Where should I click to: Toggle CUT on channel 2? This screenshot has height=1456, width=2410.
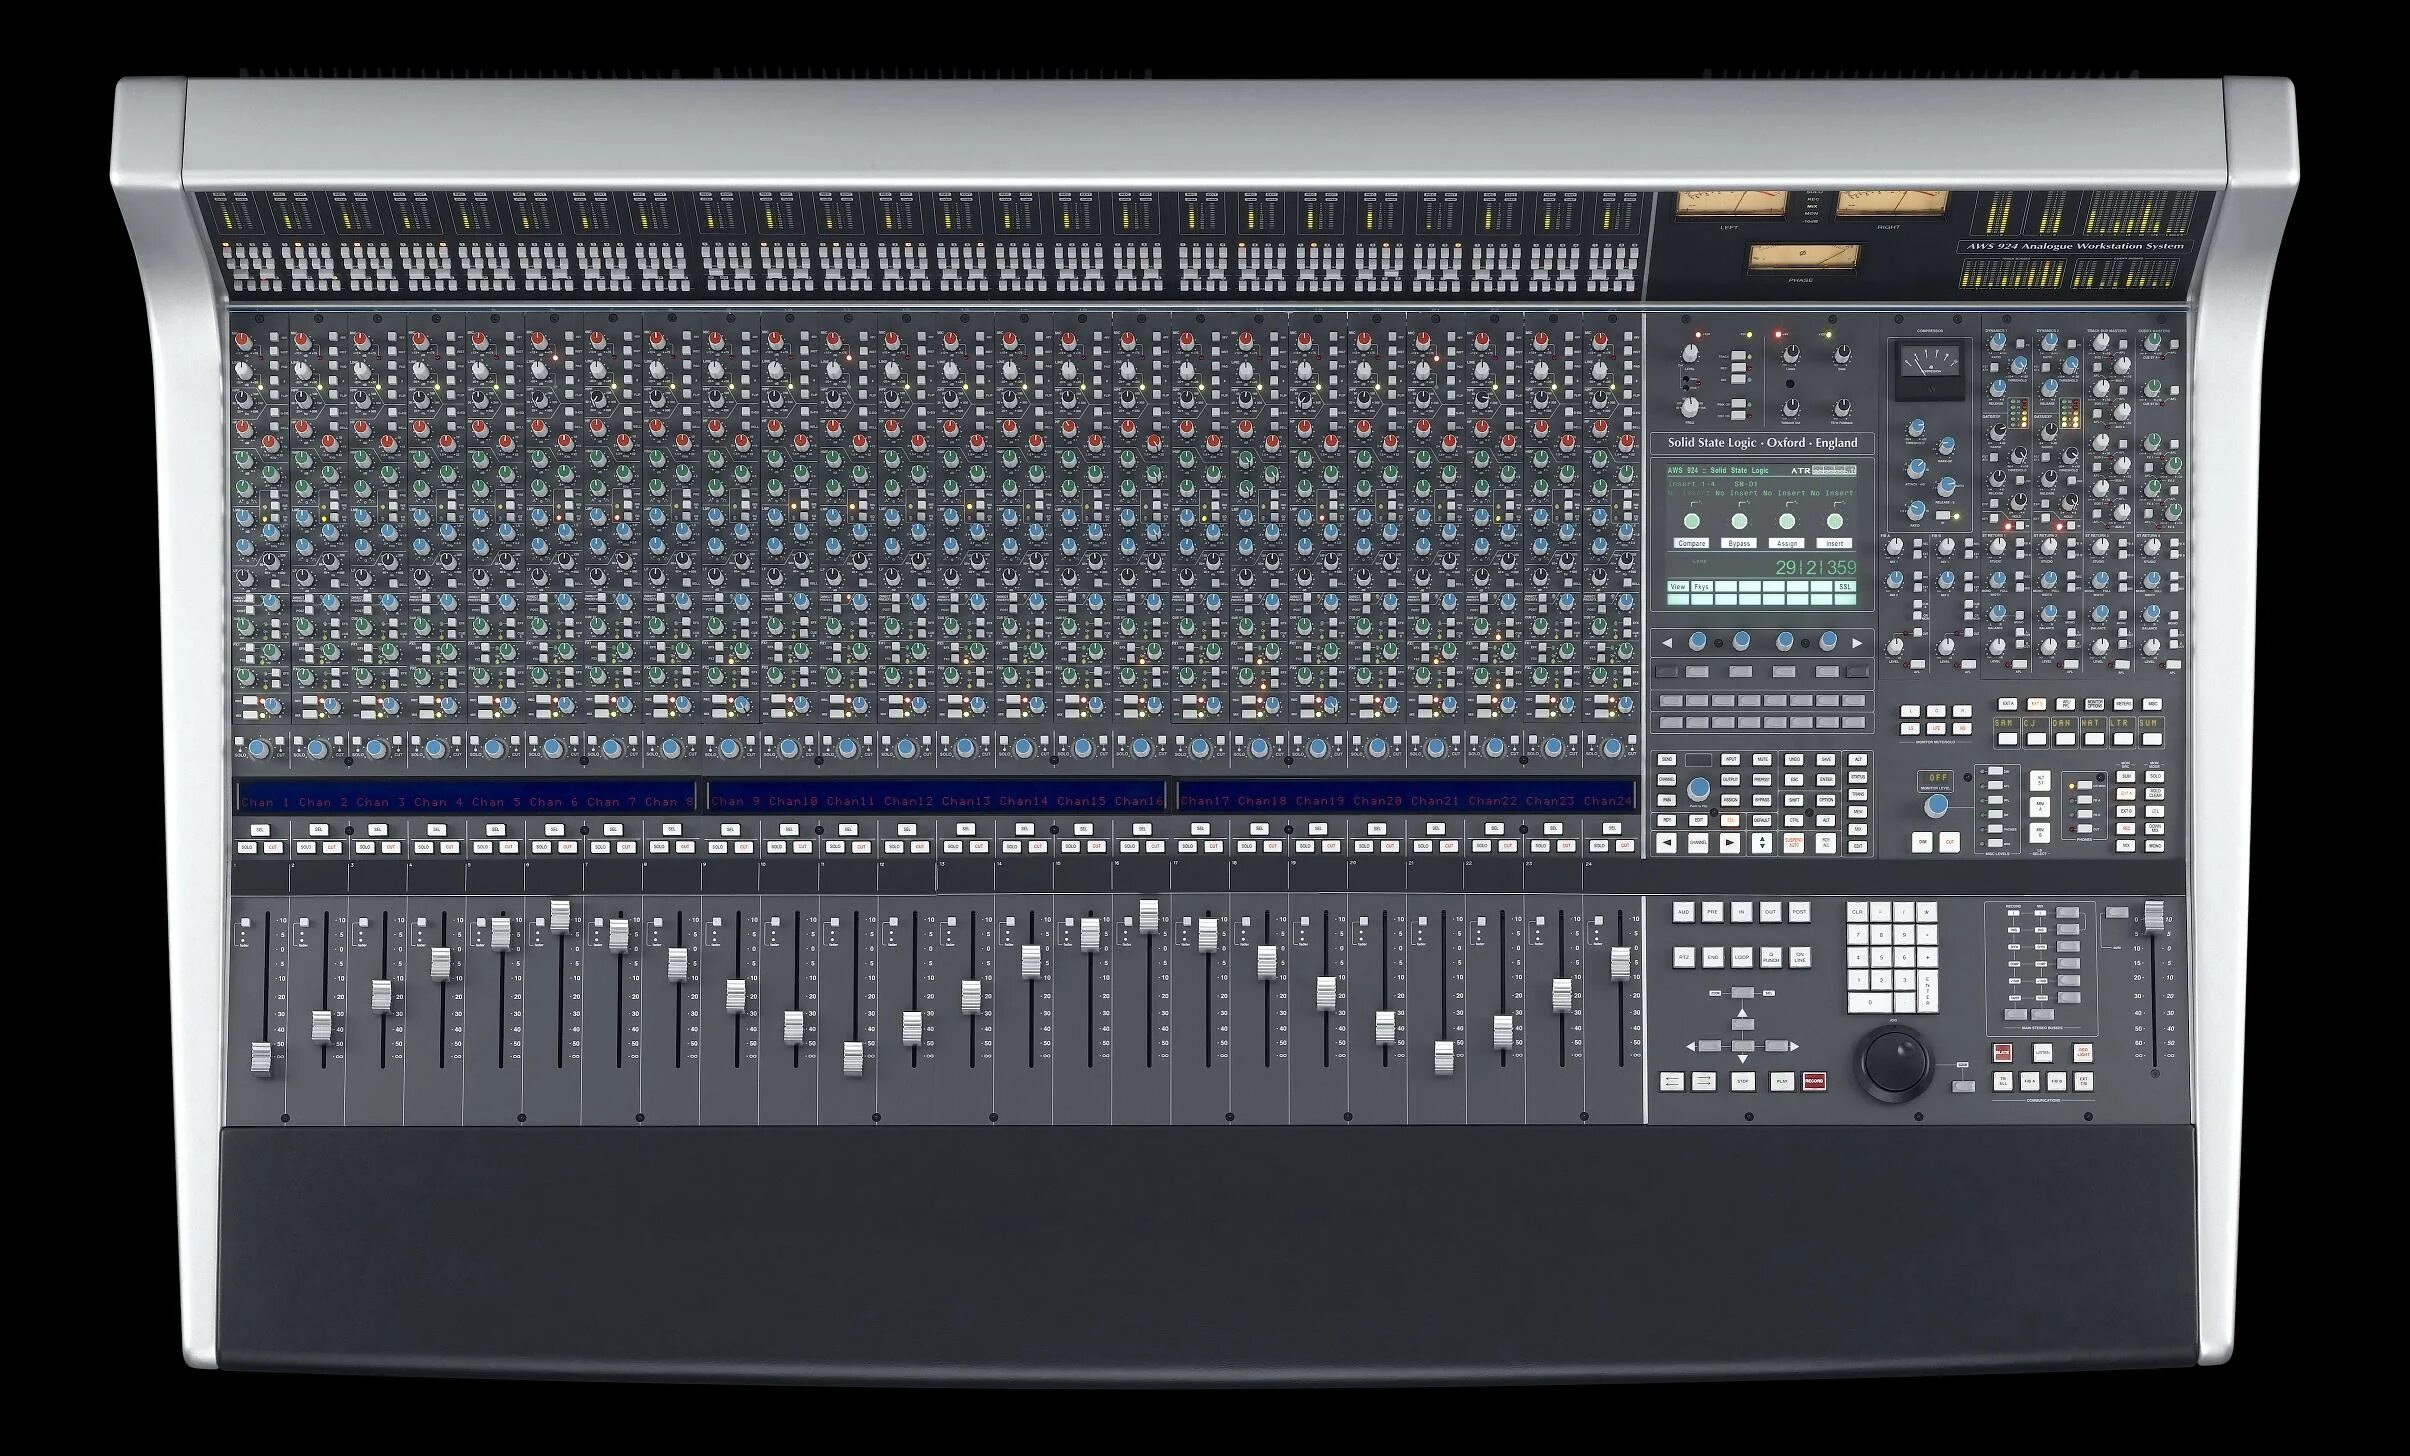point(332,847)
